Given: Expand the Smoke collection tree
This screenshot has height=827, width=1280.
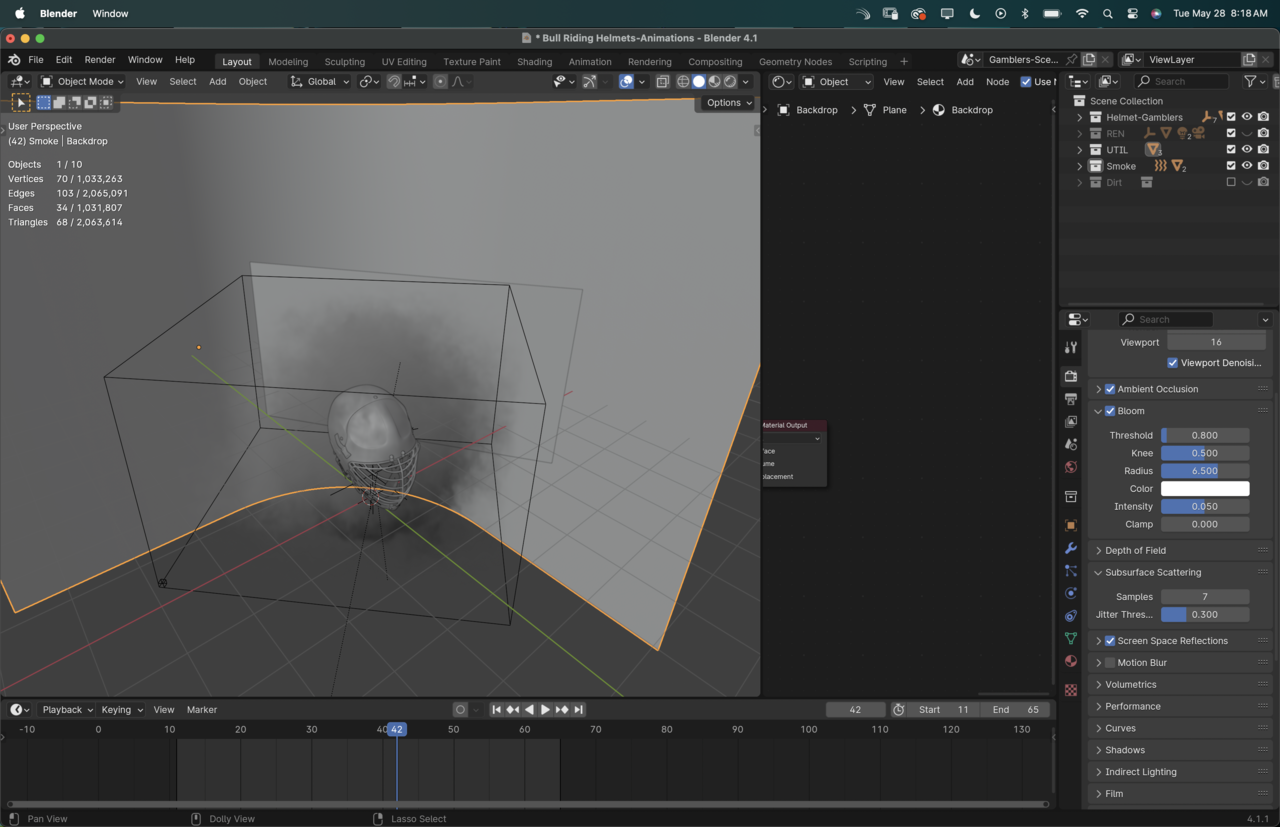Looking at the screenshot, I should tap(1080, 166).
